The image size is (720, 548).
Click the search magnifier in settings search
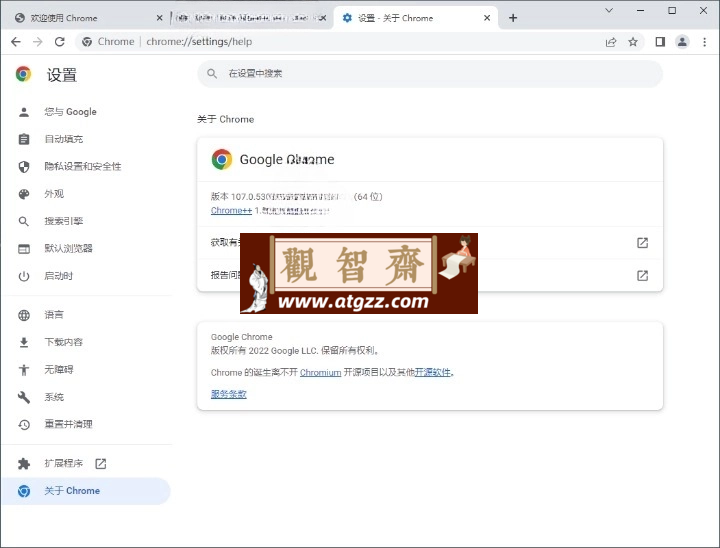(212, 73)
